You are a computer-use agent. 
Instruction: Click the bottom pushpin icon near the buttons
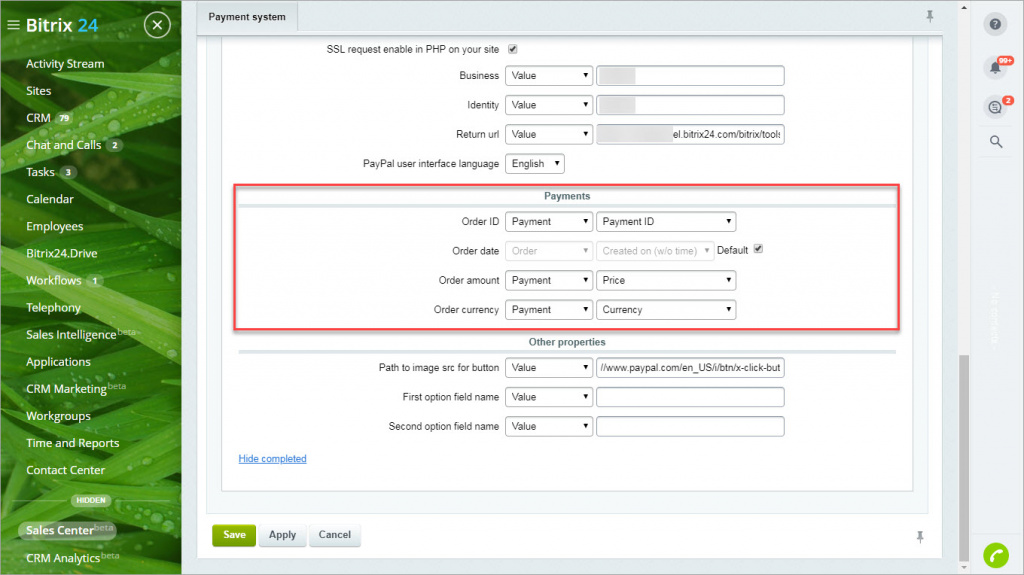920,537
